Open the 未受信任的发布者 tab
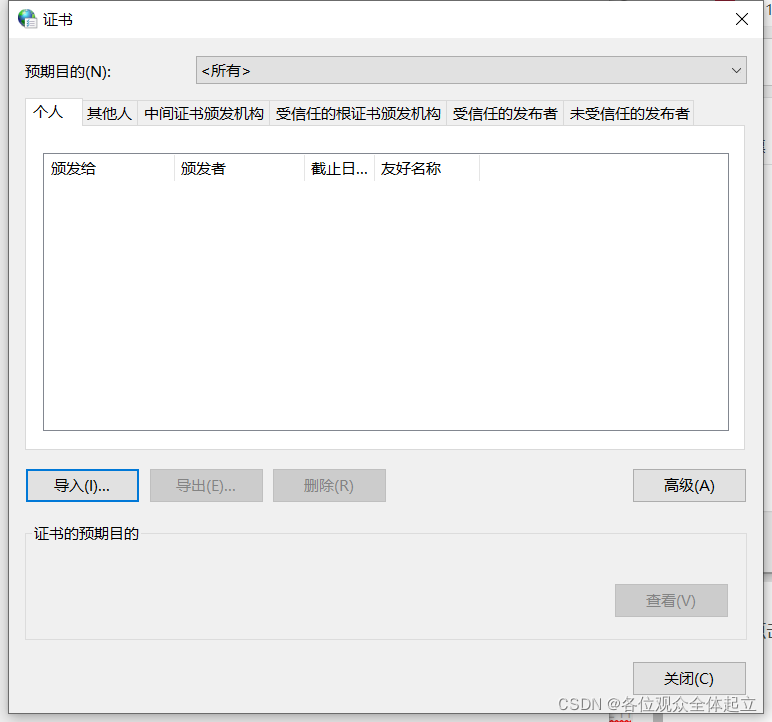 click(629, 114)
